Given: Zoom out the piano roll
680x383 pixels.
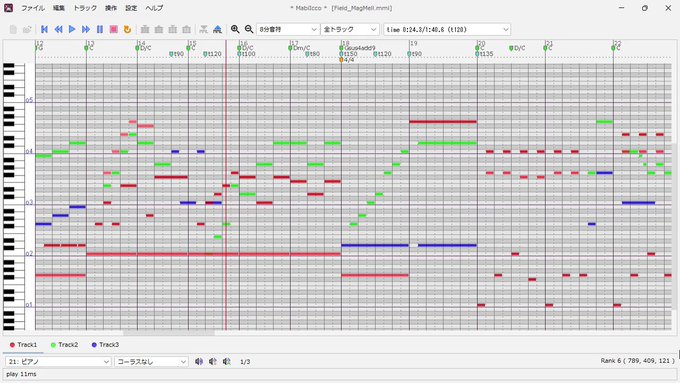Looking at the screenshot, I should point(249,29).
